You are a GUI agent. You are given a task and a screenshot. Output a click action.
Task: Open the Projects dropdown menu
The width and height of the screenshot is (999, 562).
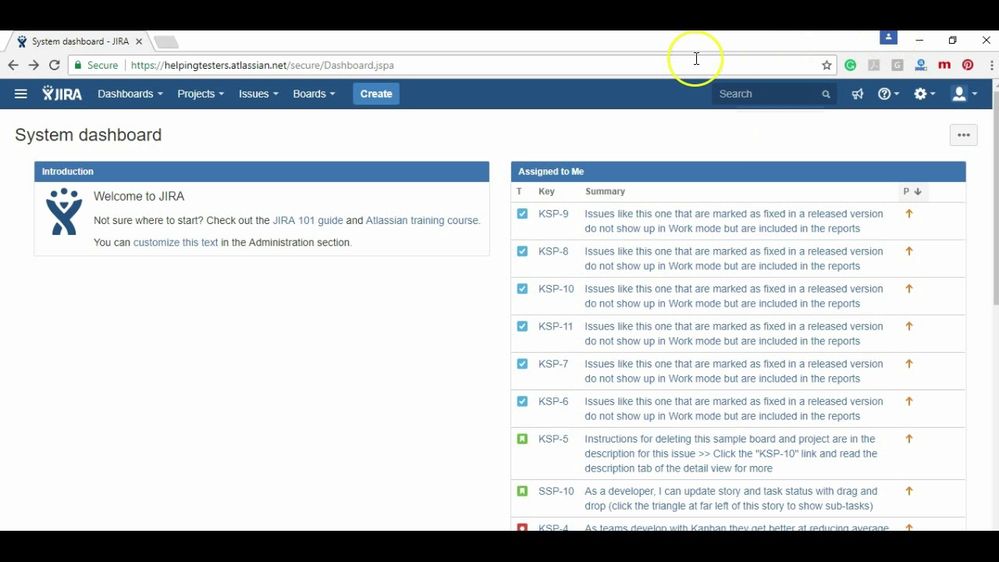click(x=201, y=94)
